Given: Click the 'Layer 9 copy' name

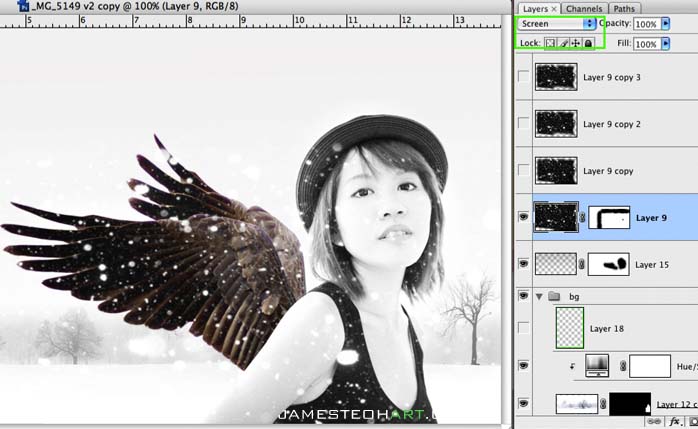Looking at the screenshot, I should [608, 171].
